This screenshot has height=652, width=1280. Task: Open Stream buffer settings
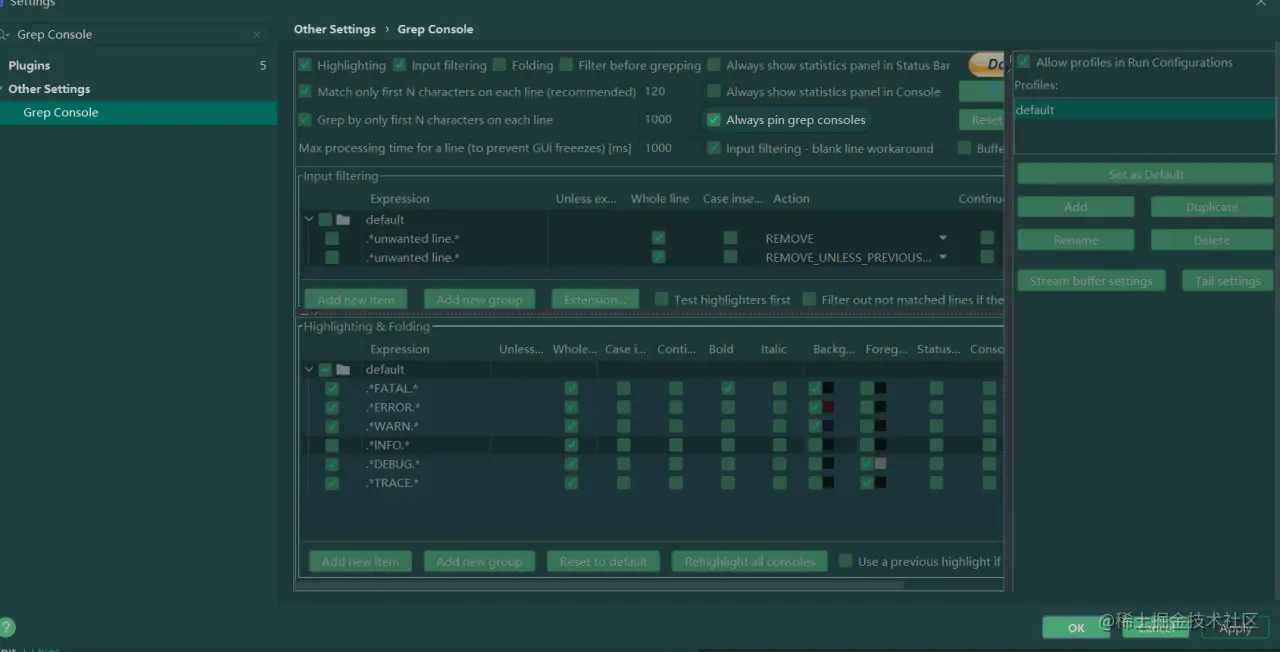click(1091, 281)
